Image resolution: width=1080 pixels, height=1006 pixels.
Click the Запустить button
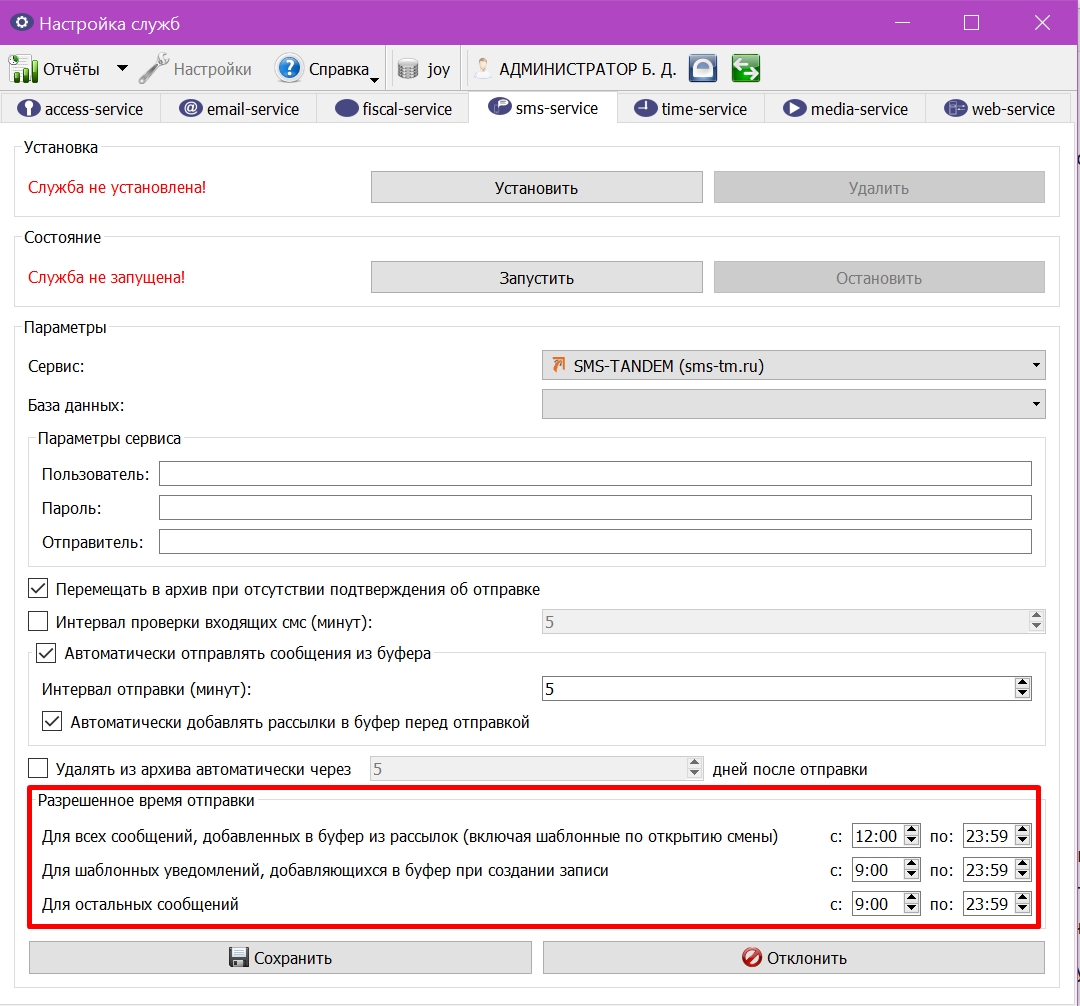tap(537, 277)
